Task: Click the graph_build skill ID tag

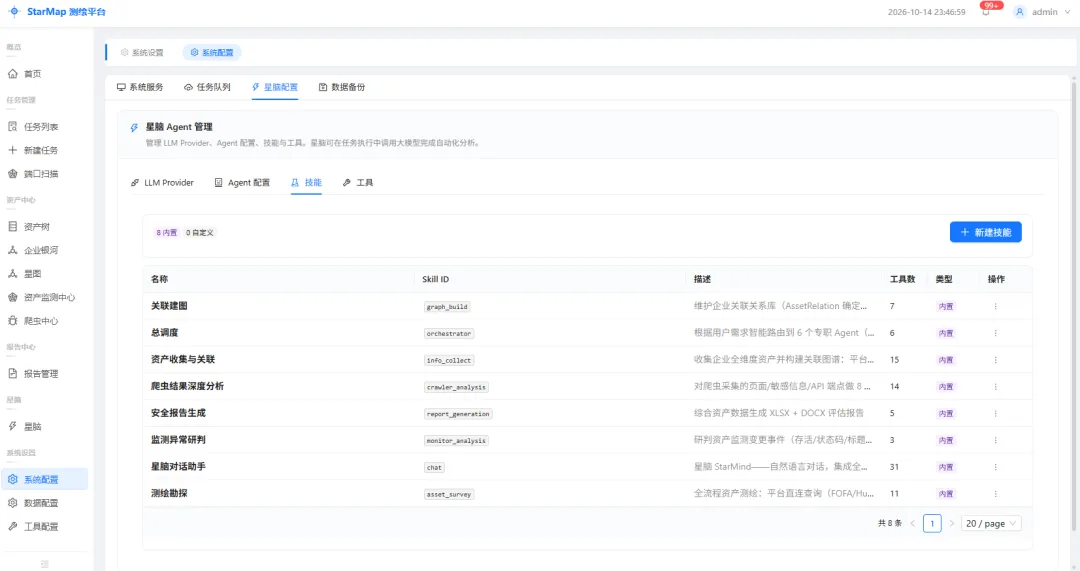Action: point(447,307)
